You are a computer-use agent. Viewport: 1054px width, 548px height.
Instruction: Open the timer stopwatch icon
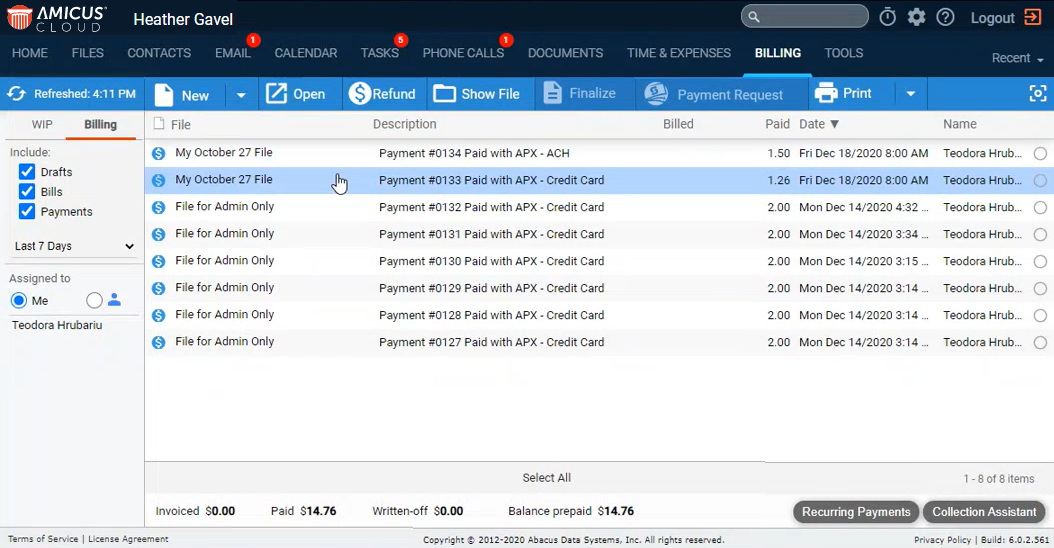point(887,17)
